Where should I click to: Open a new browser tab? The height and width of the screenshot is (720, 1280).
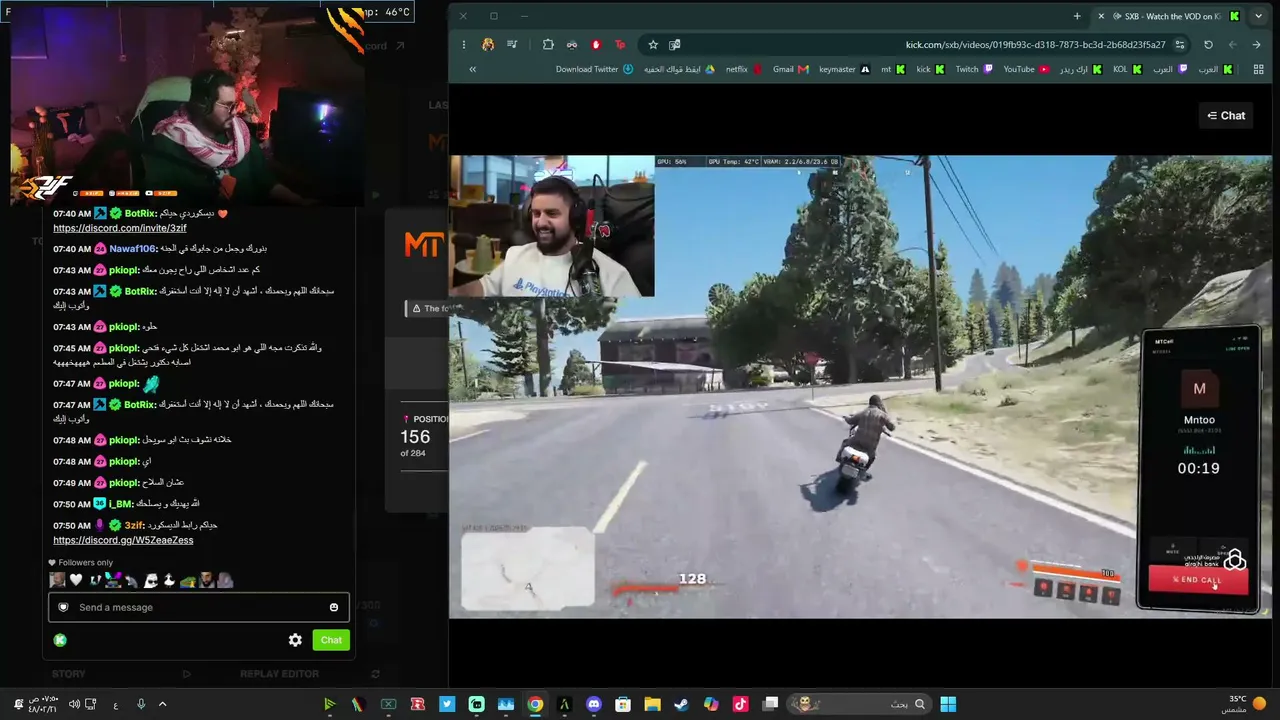click(1077, 16)
